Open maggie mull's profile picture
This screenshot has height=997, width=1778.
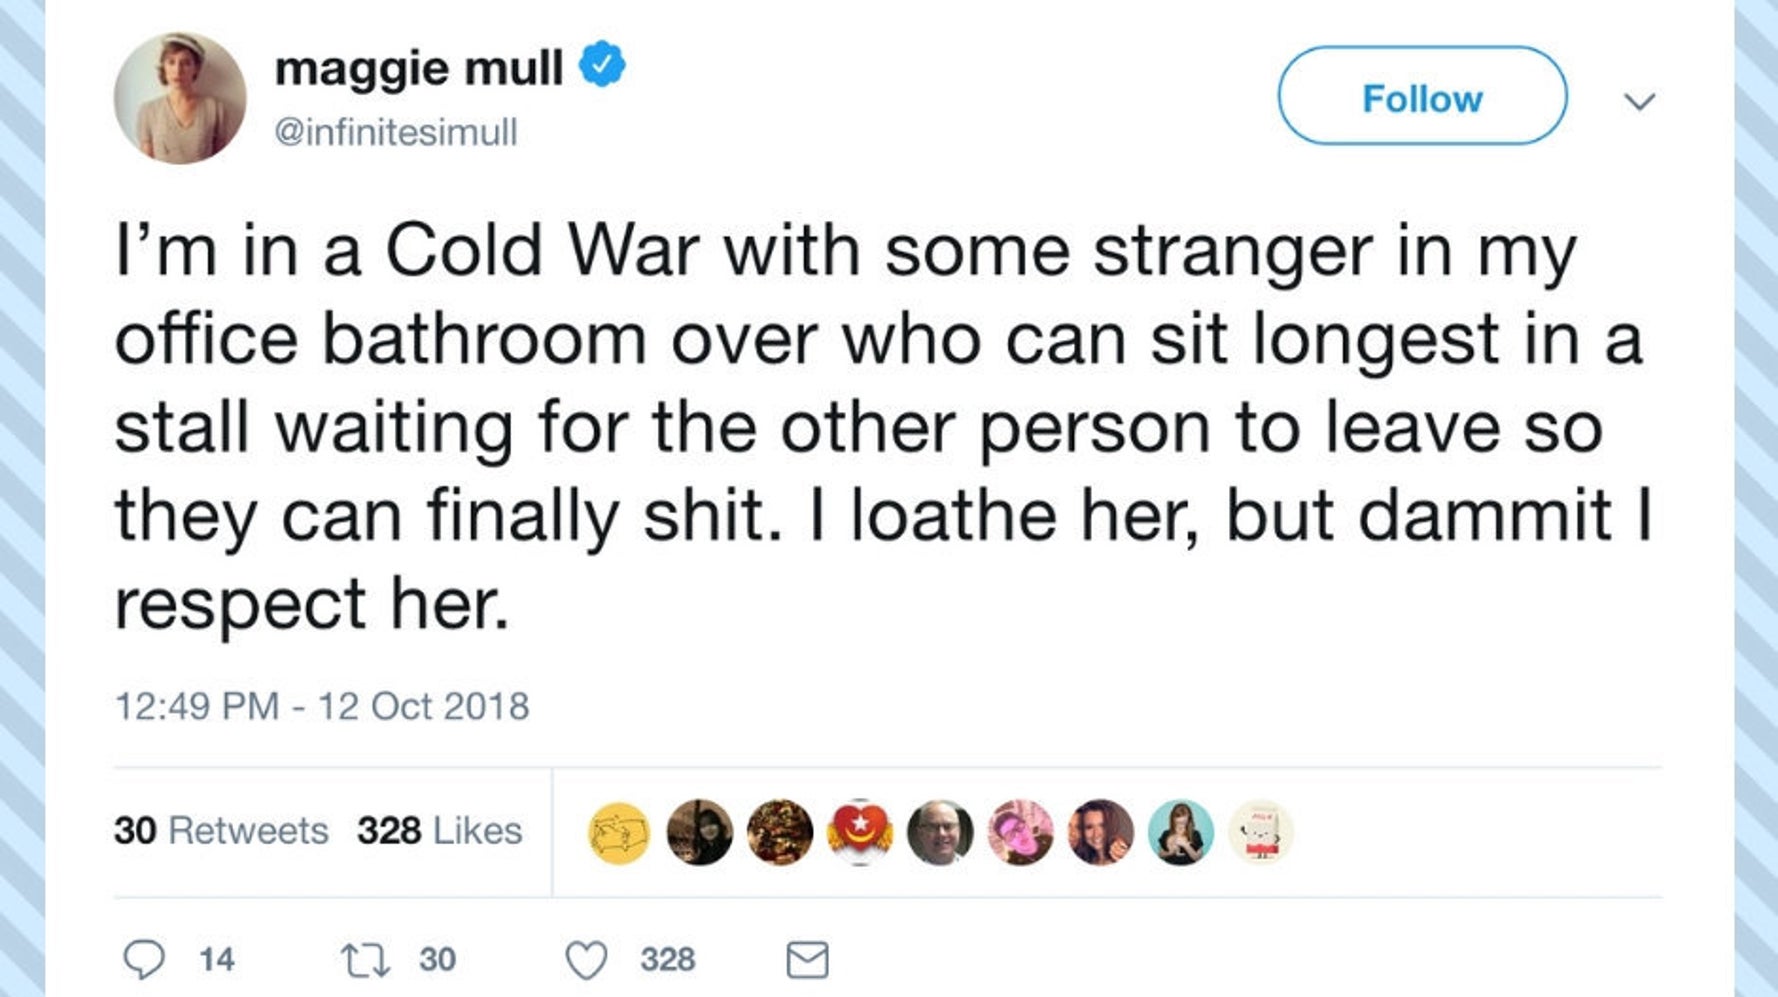[x=180, y=98]
